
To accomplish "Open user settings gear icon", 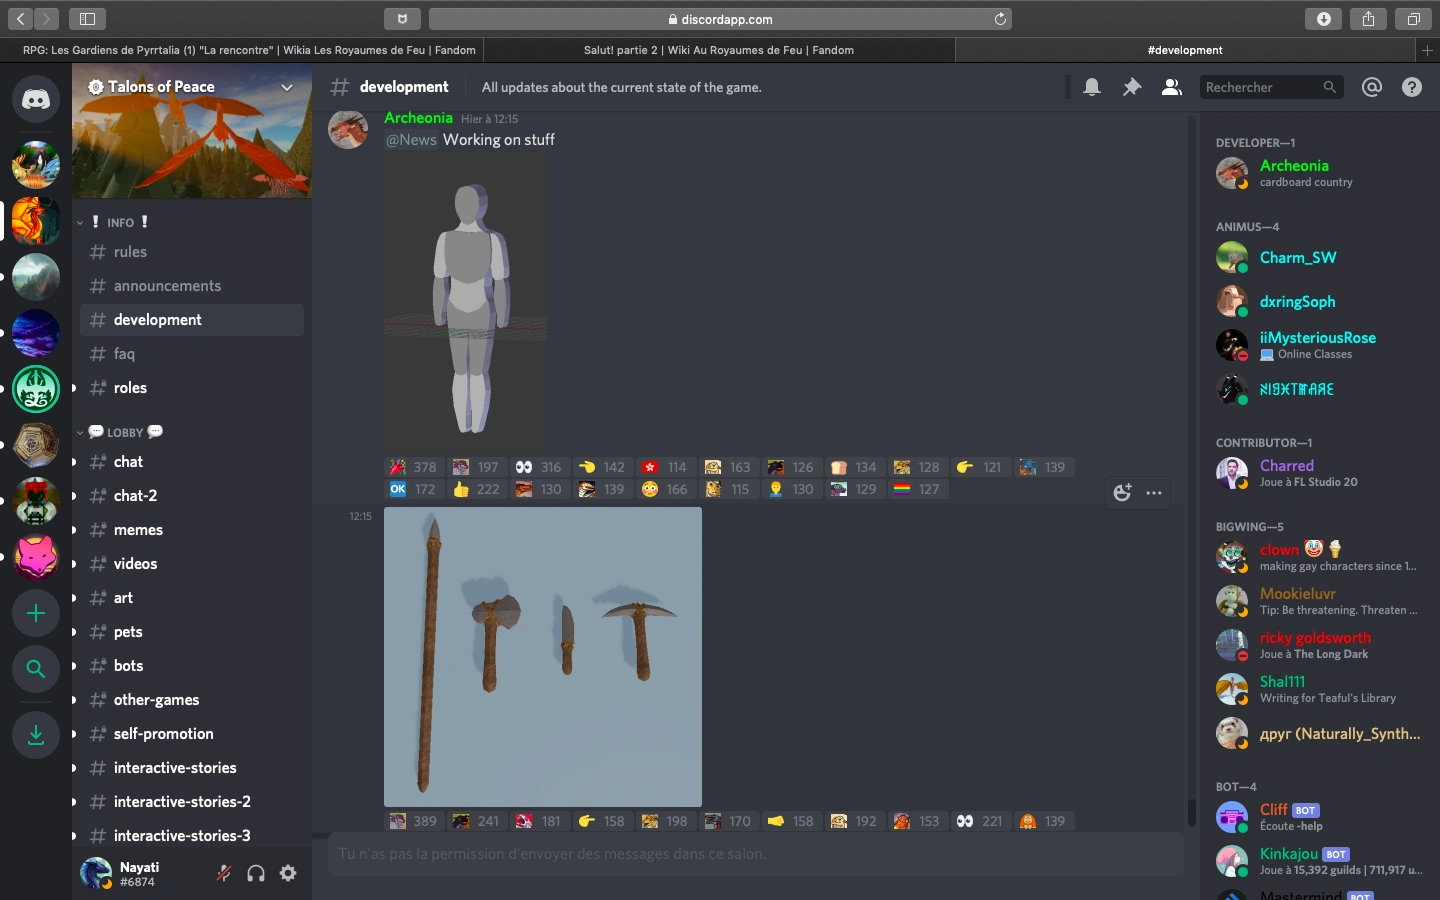I will click(288, 873).
